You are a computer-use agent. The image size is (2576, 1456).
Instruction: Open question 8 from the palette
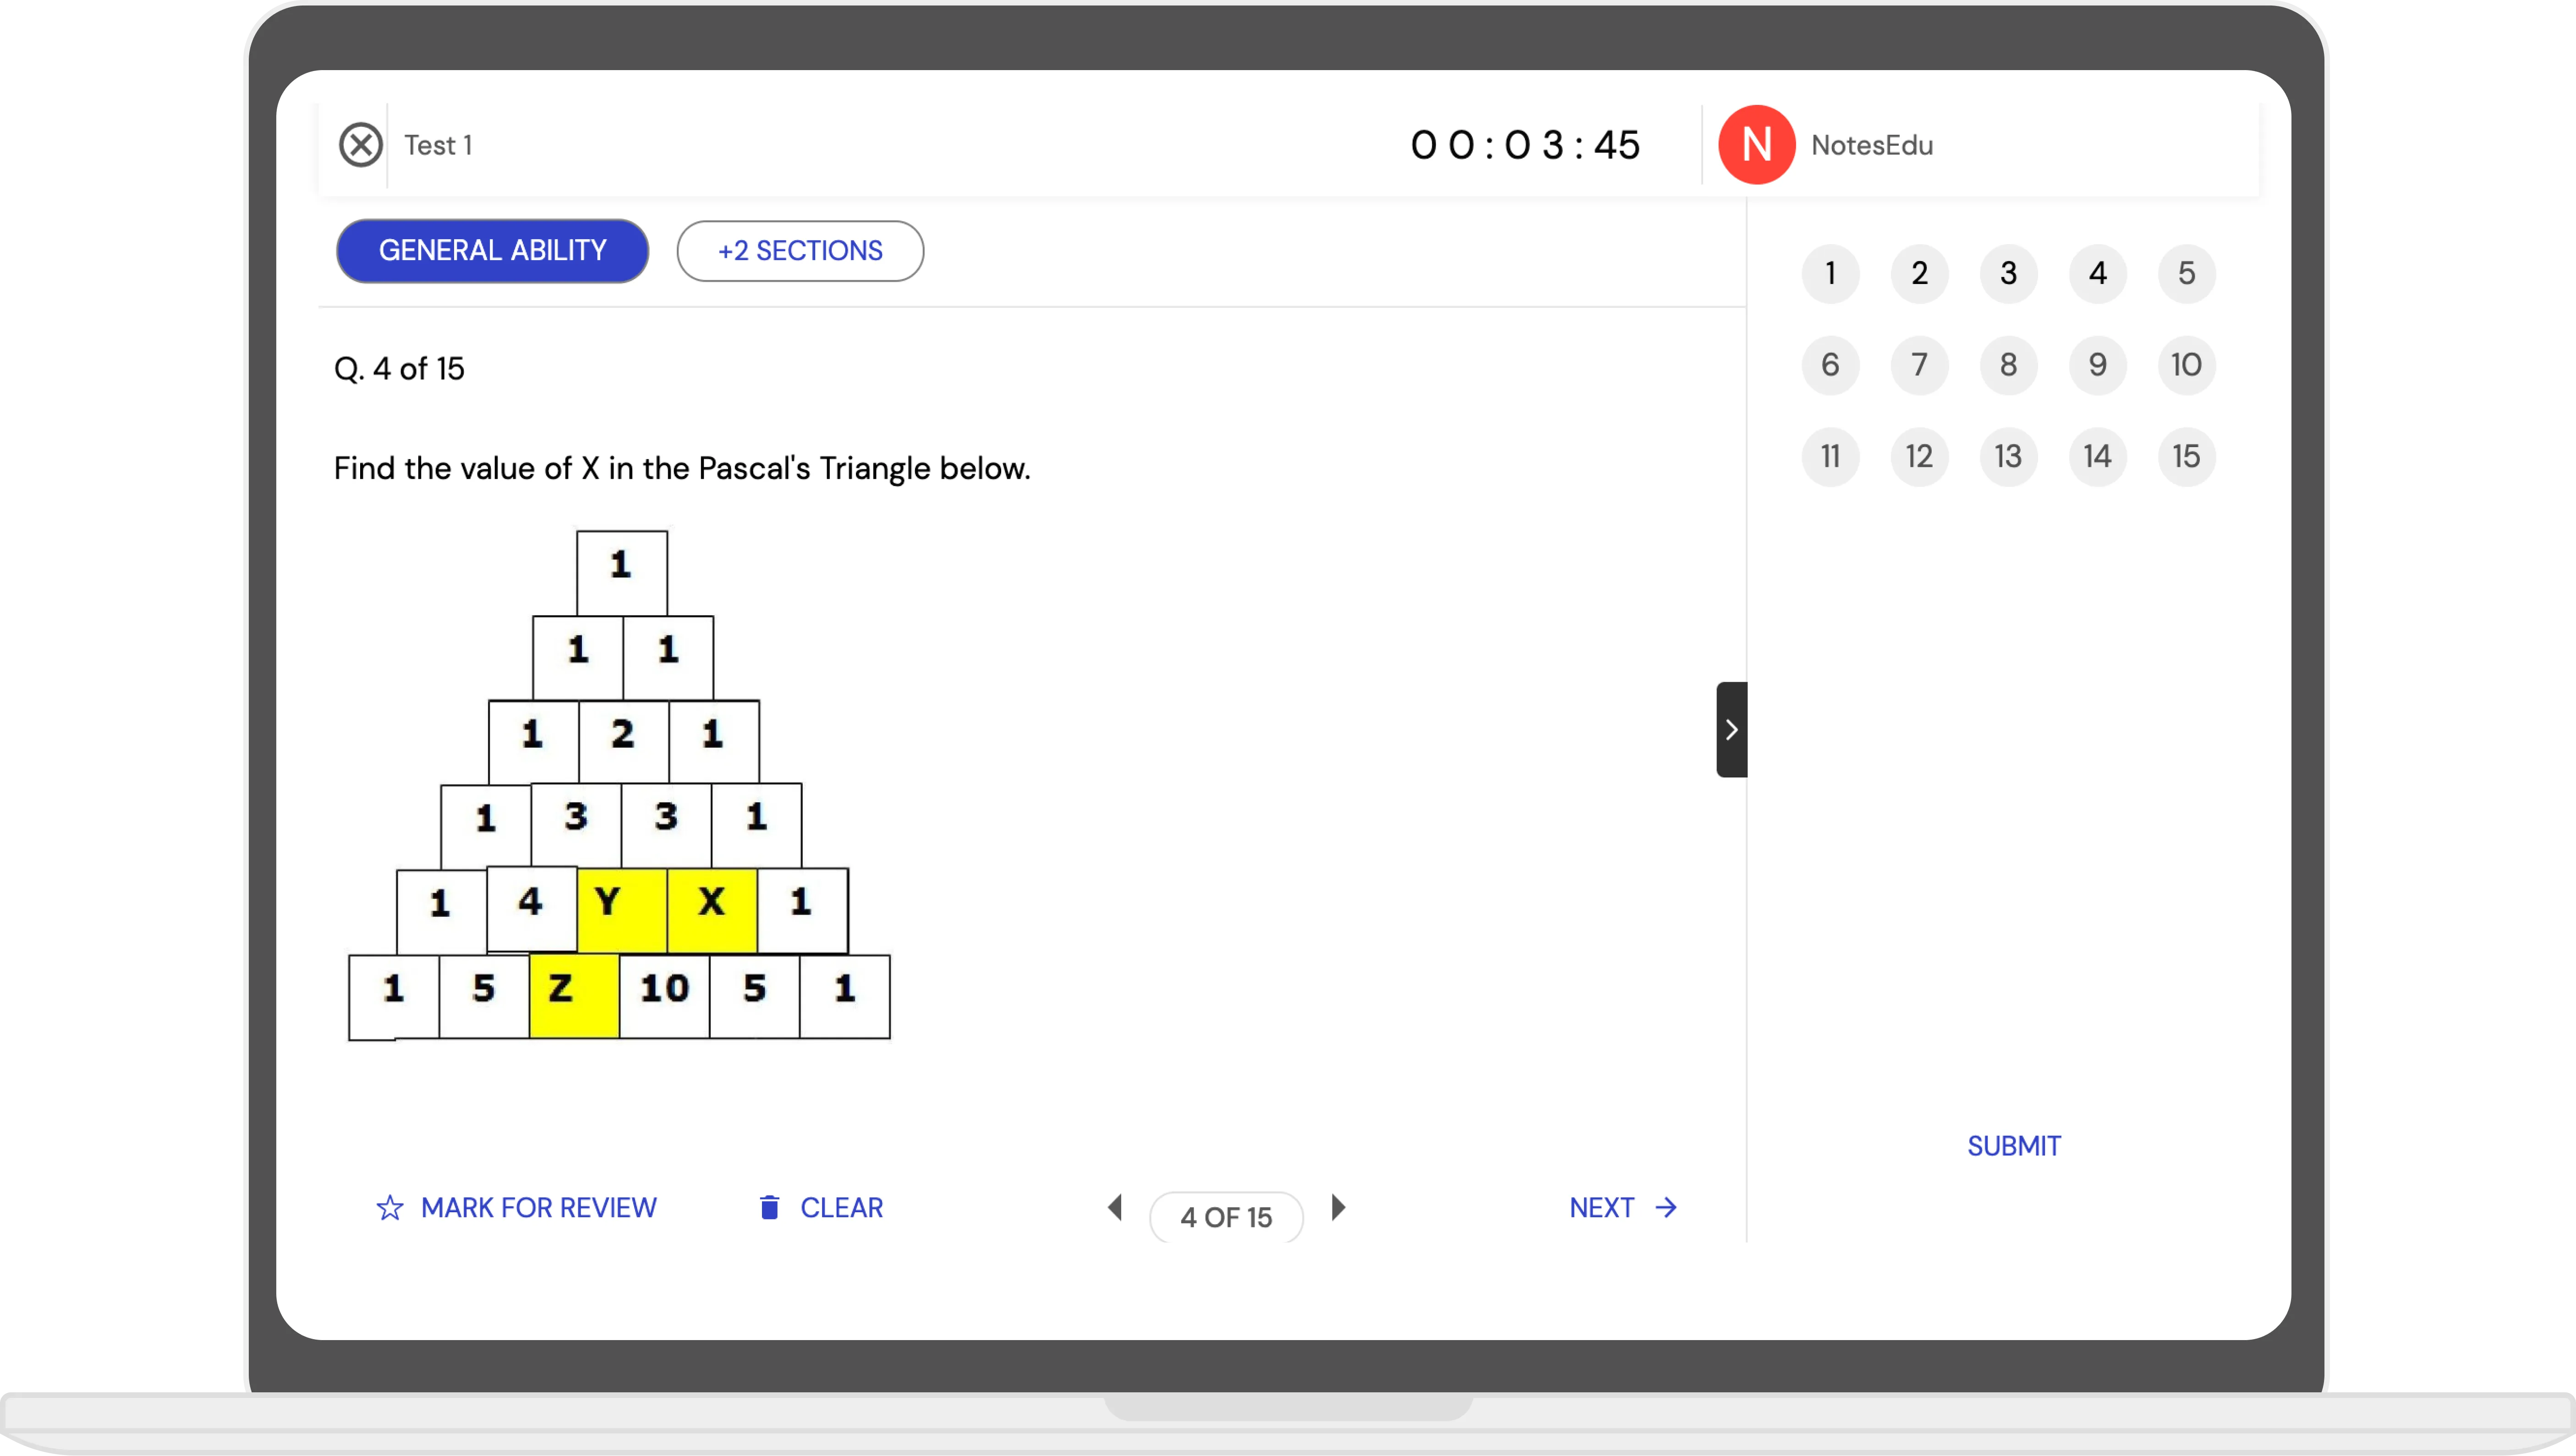pos(2008,365)
